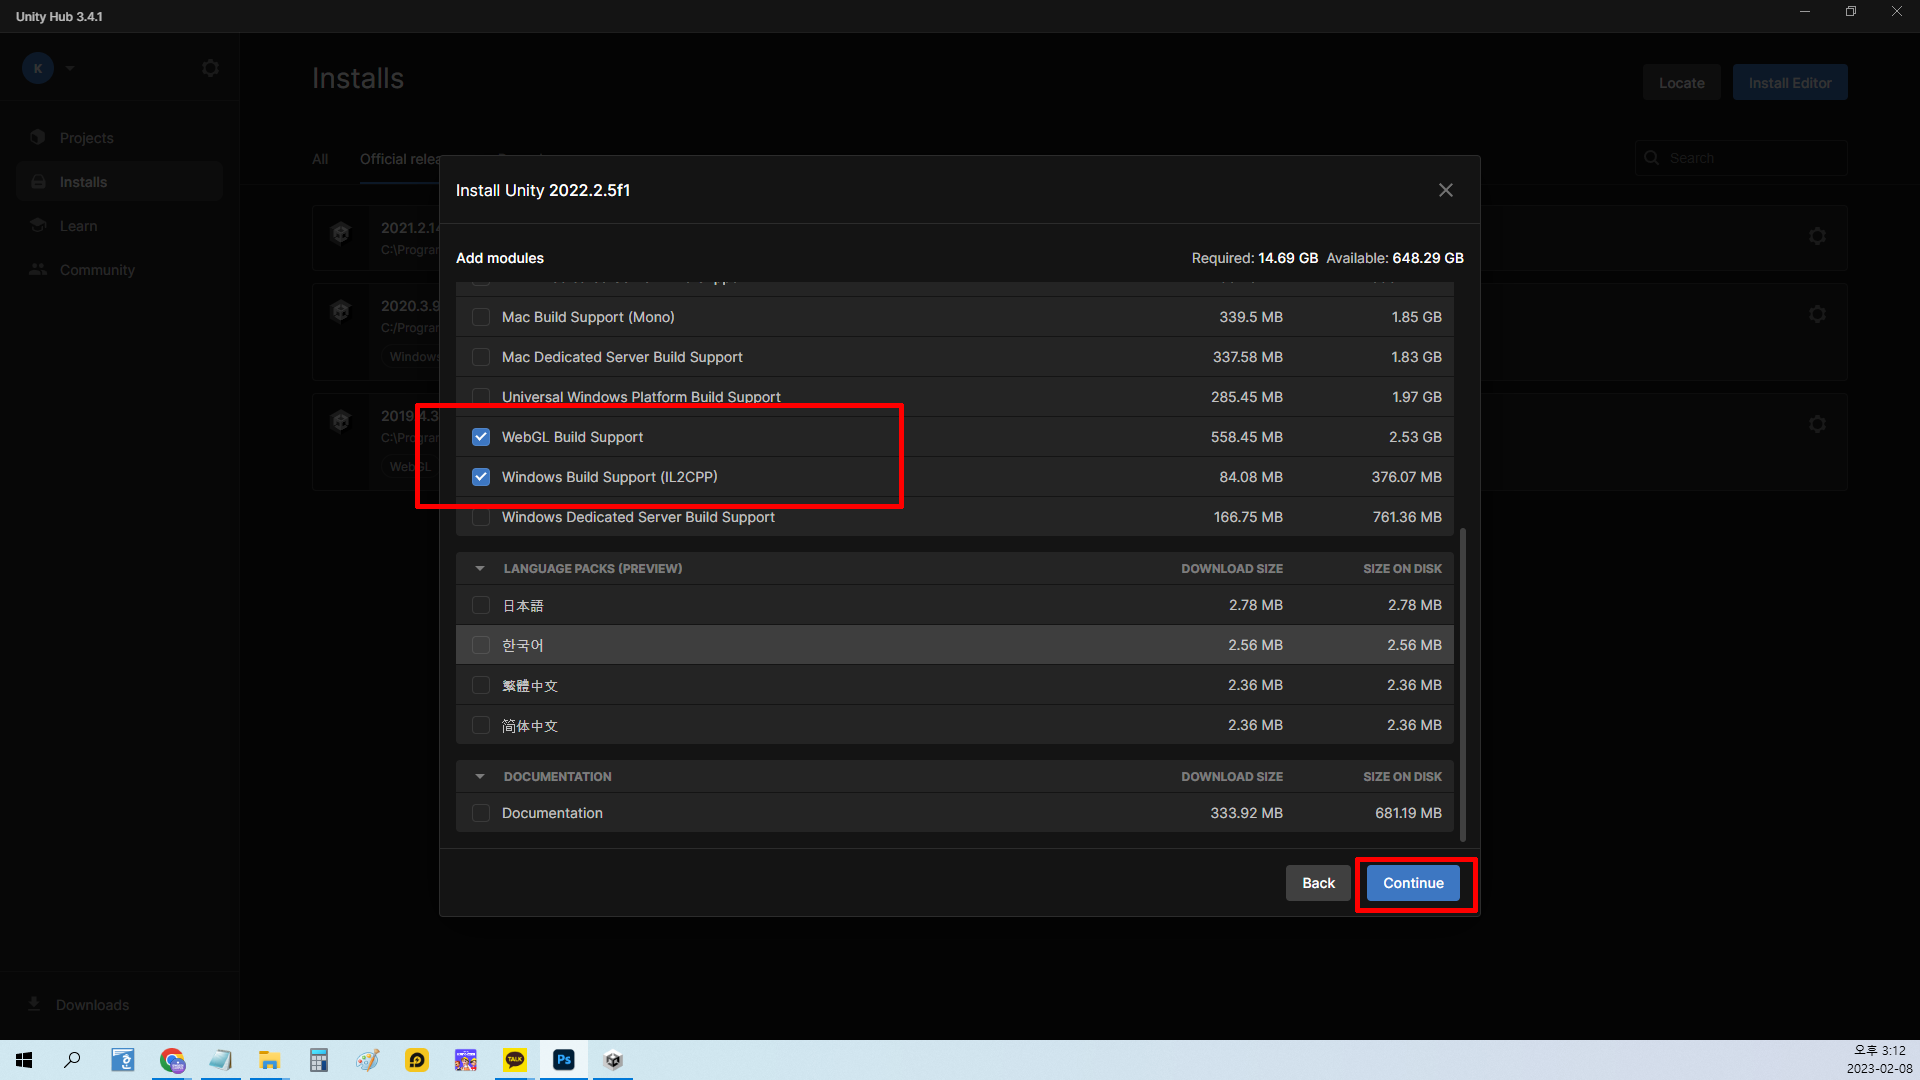This screenshot has width=1920, height=1080.
Task: Collapse the Language Packs (Preview) section
Action: 480,568
